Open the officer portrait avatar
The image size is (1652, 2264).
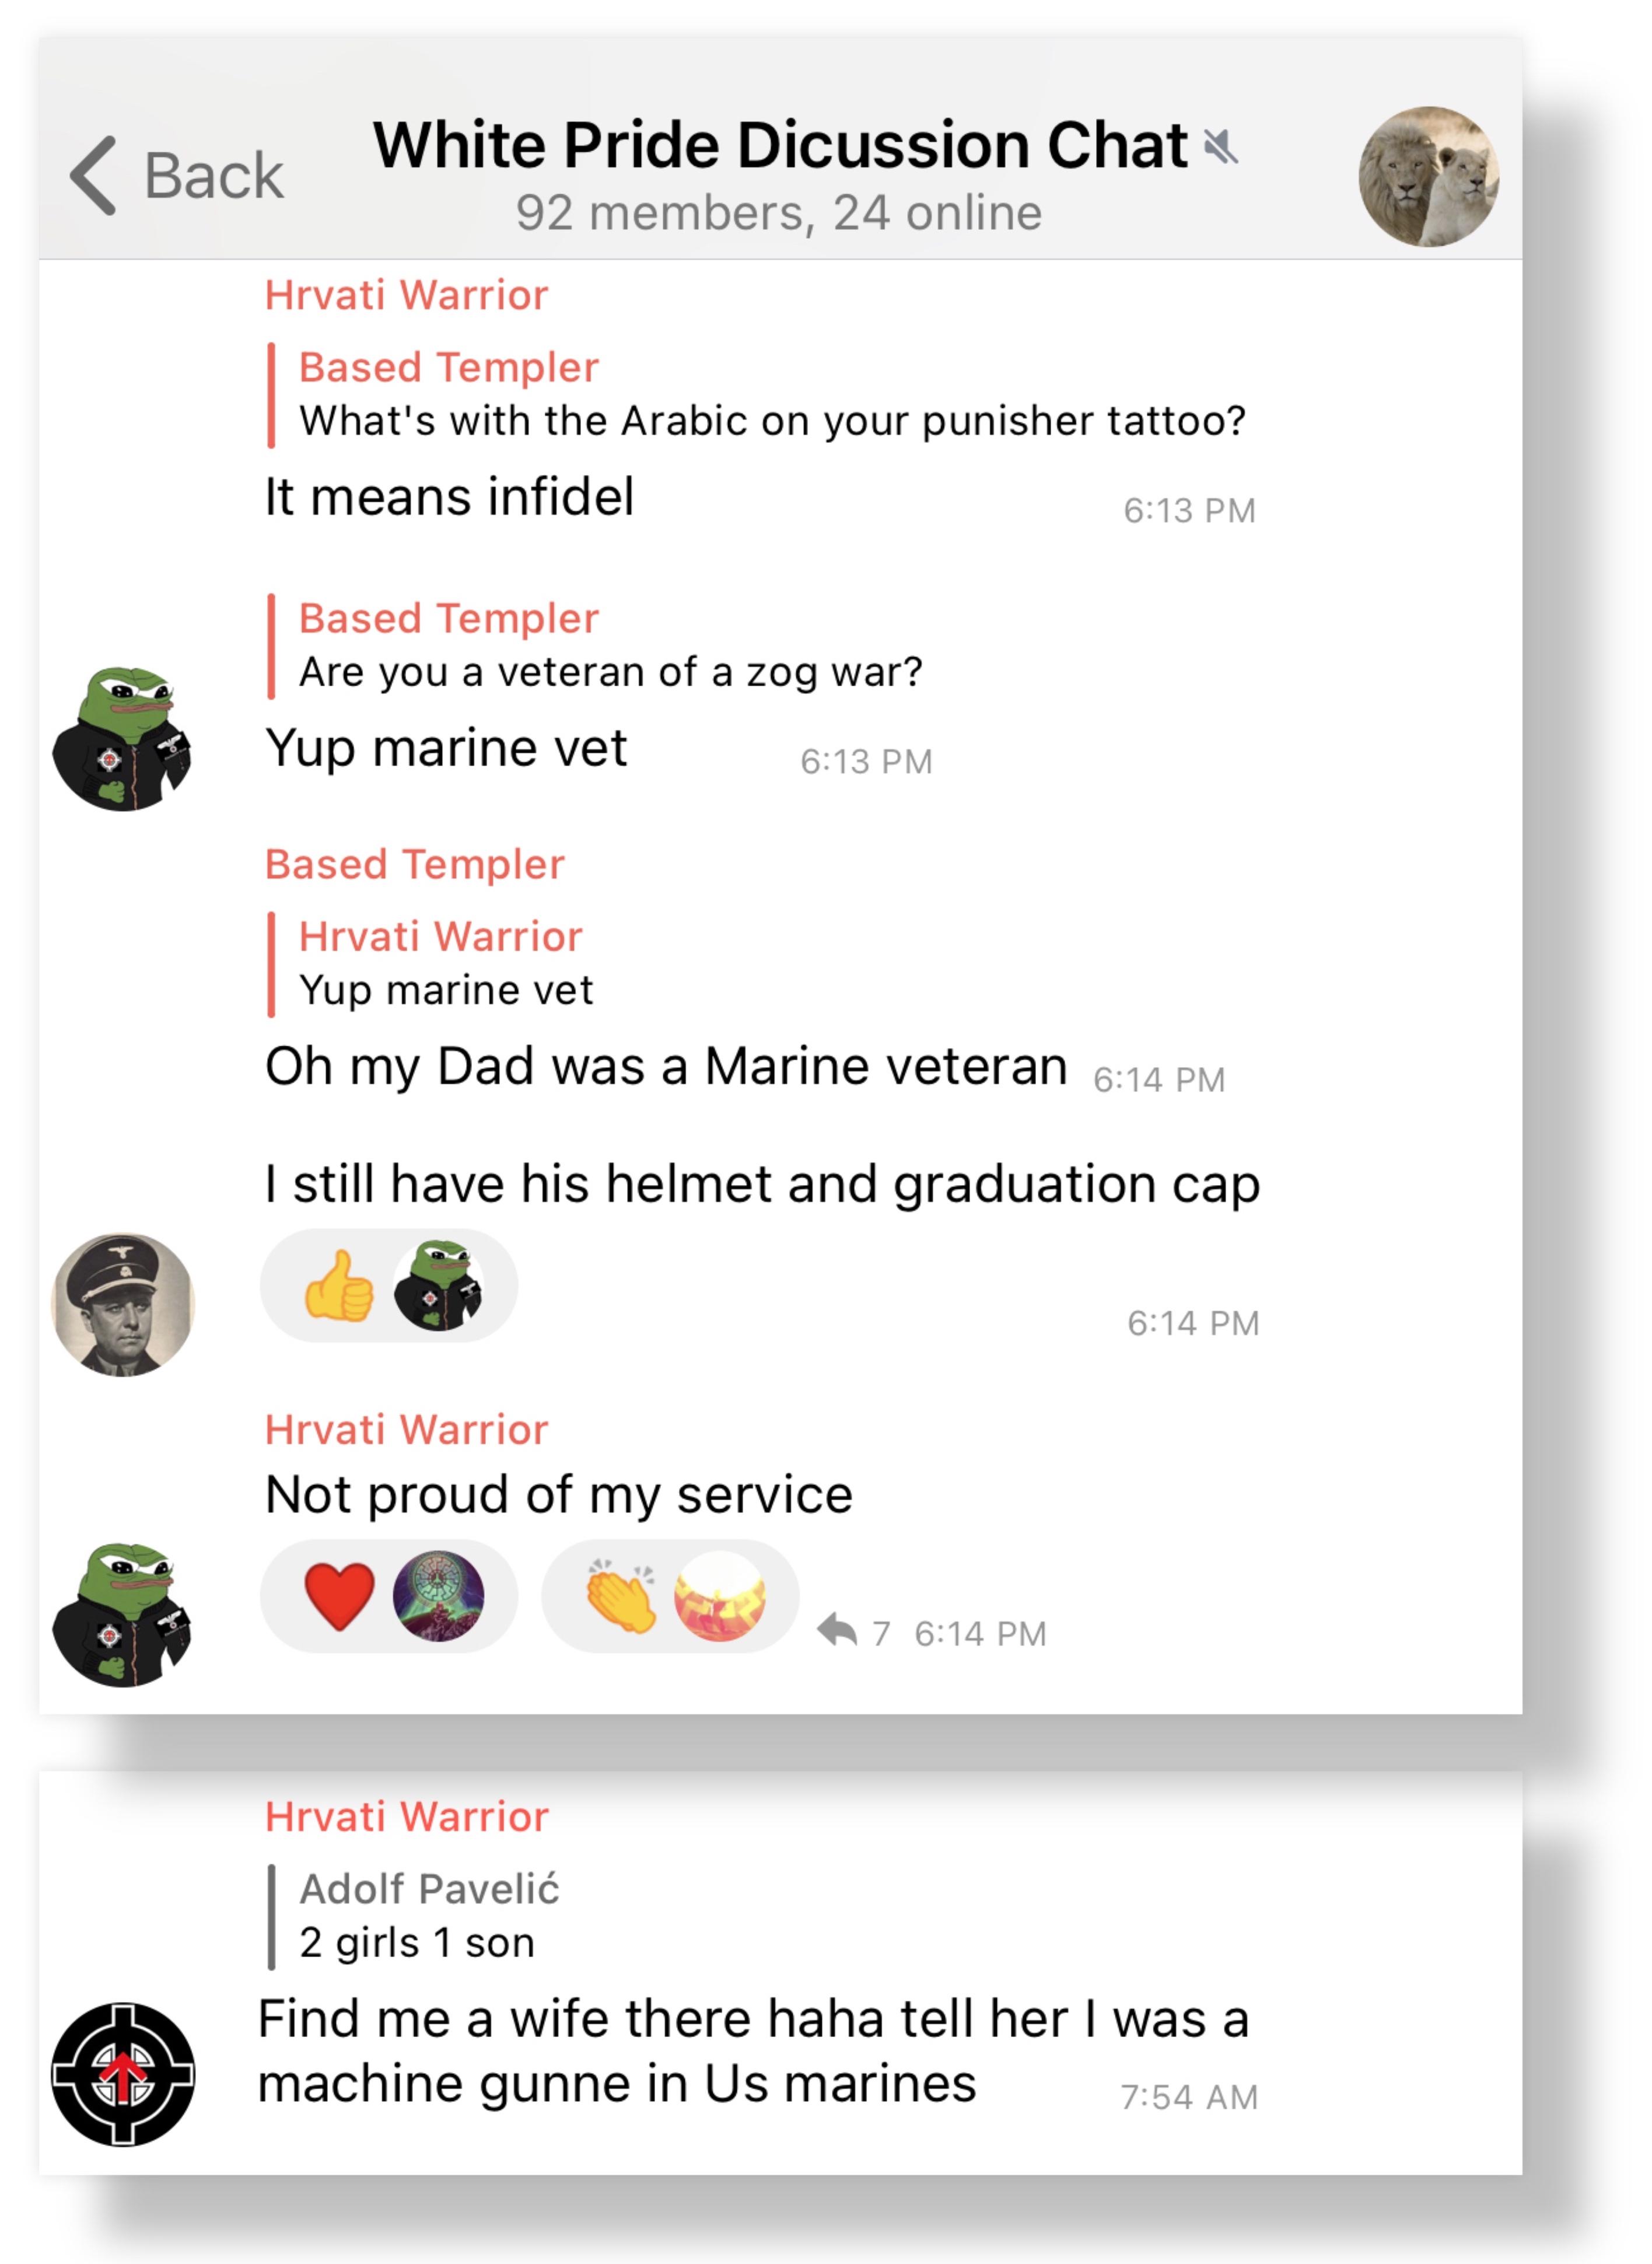point(123,1304)
